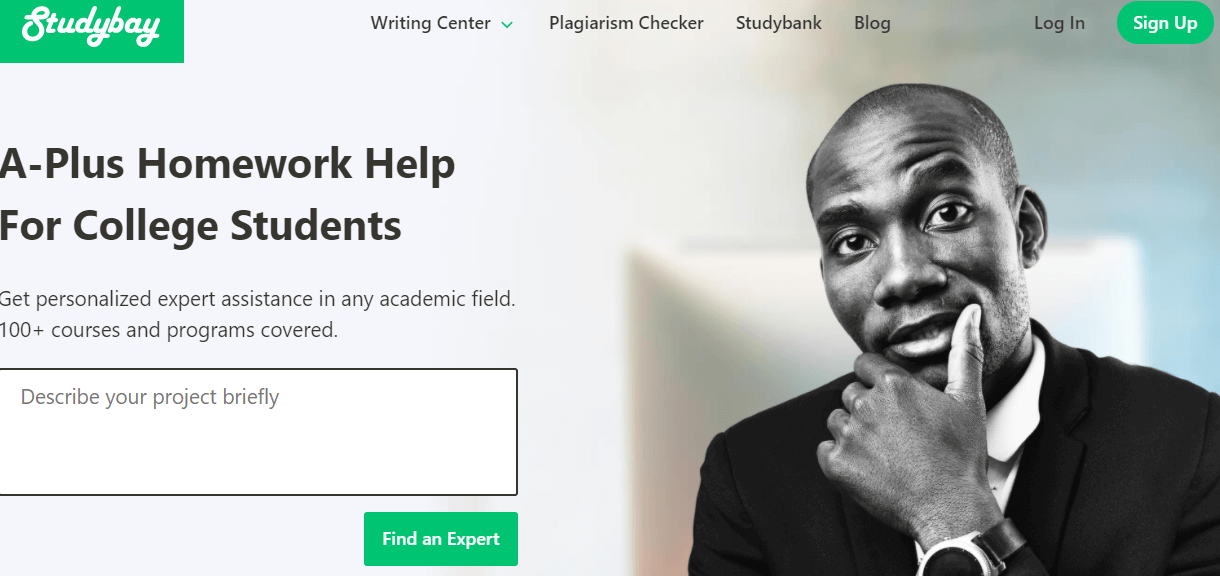Screen dimensions: 1220x576
Task: Expand the Writing Center chevron arrow
Action: 507,24
